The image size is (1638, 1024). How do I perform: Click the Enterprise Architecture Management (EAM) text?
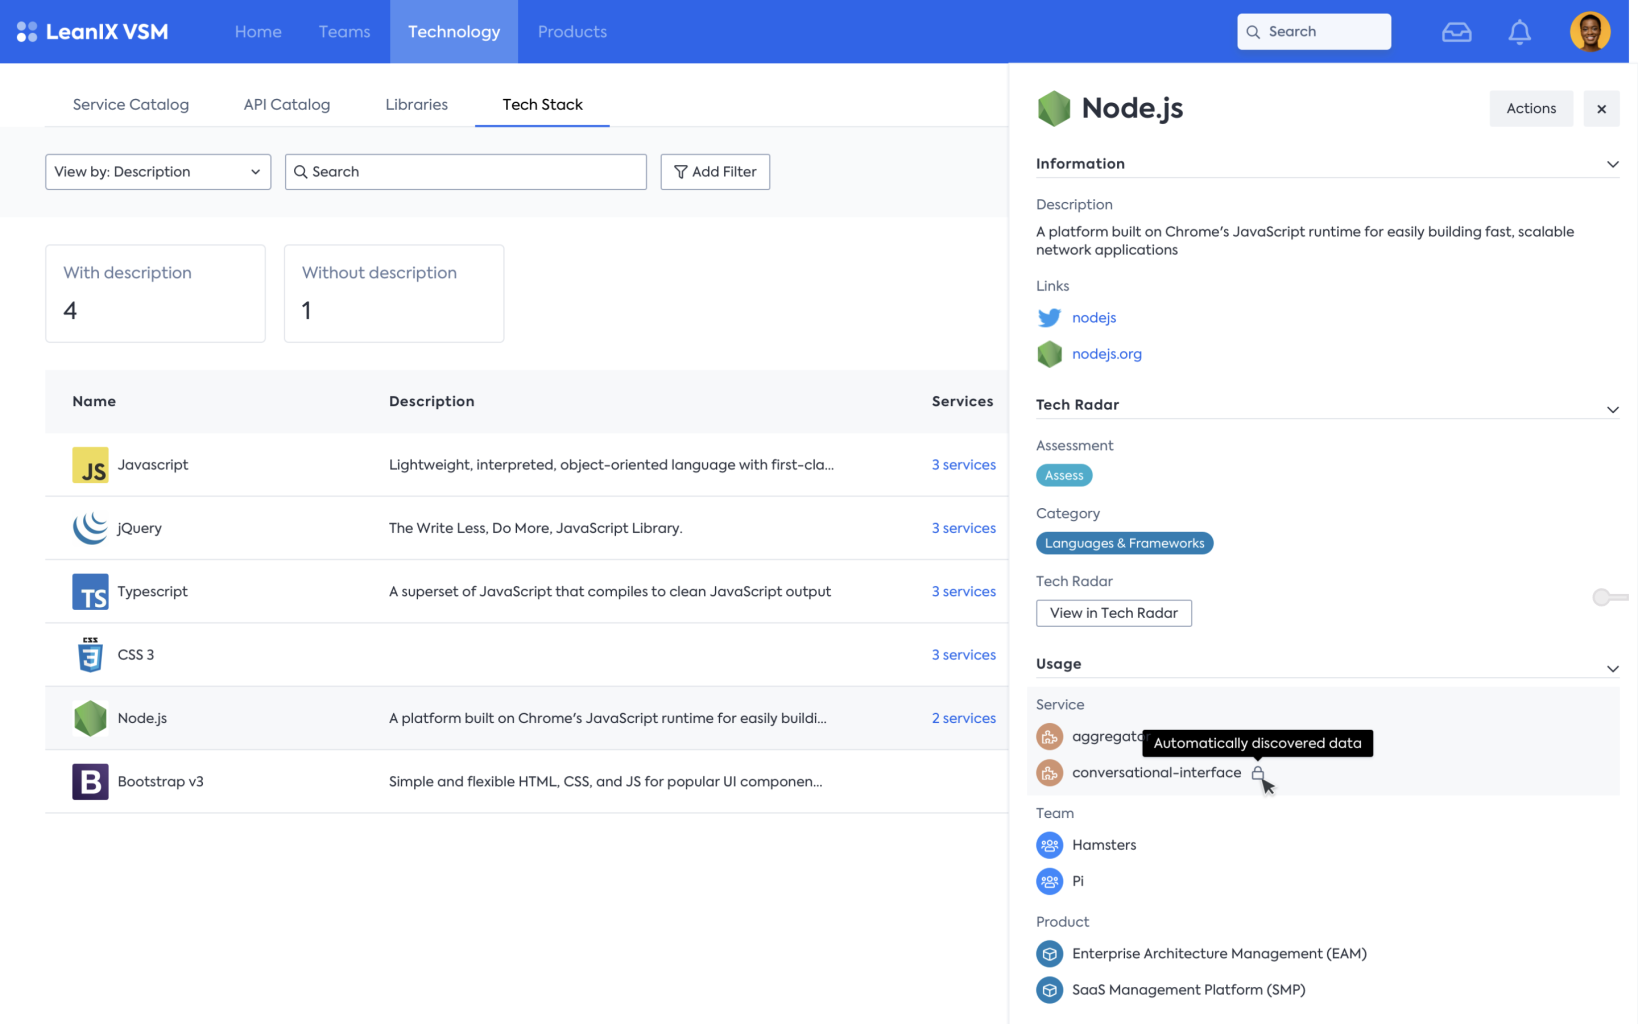pos(1219,954)
